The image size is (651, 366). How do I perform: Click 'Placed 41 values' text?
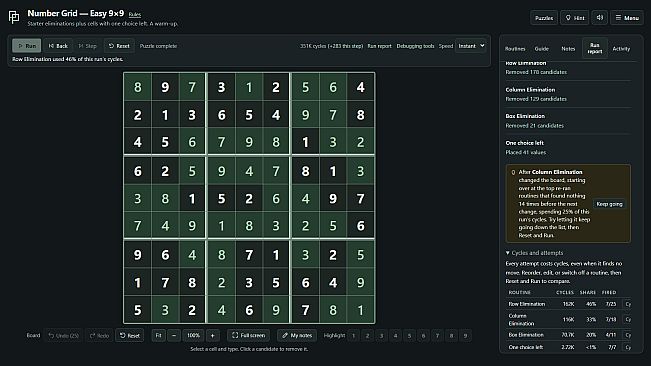[526, 153]
